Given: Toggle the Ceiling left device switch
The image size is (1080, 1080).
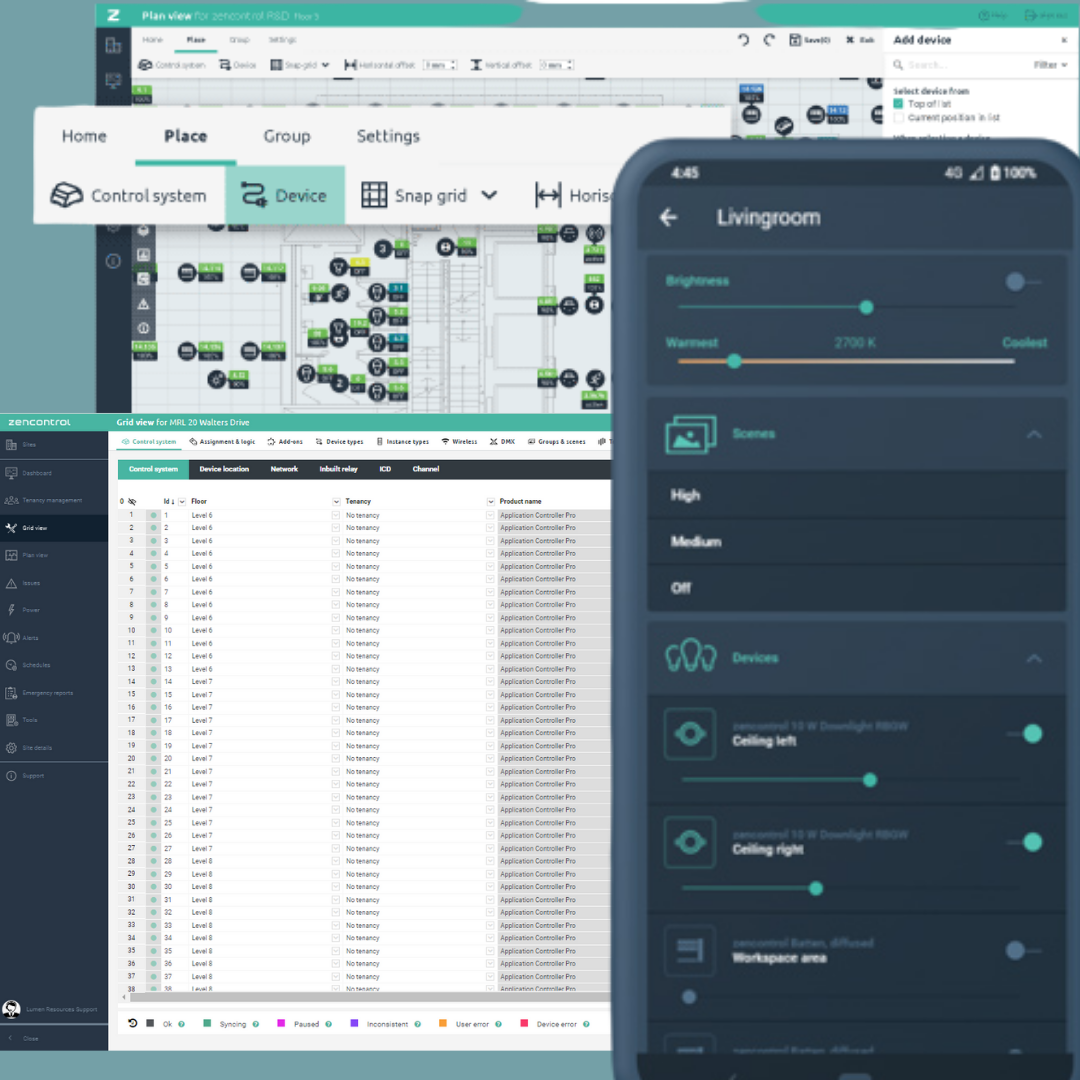Looking at the screenshot, I should [1026, 734].
